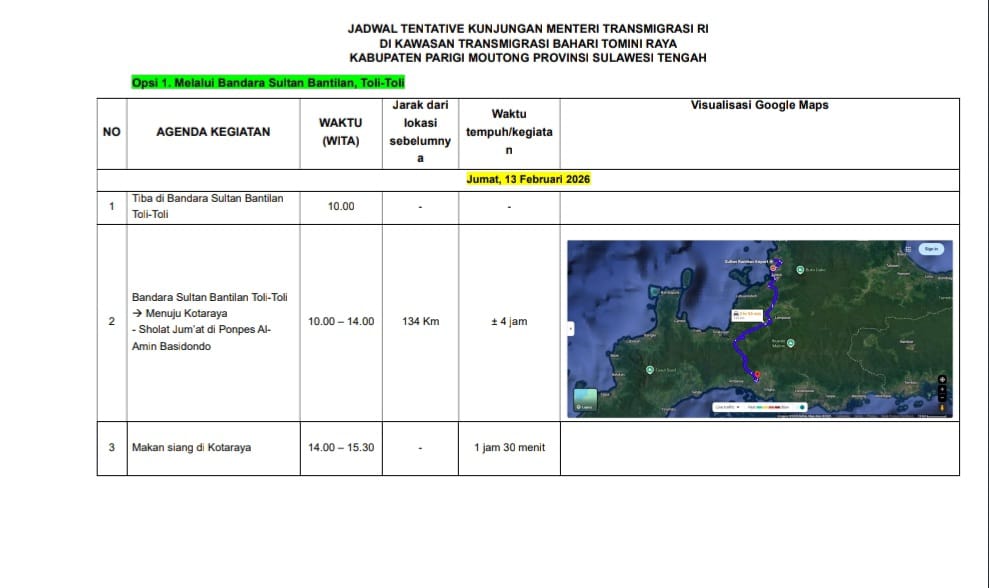Toggle the teal button in traffic bar
Image resolution: width=989 pixels, height=588 pixels.
pos(802,407)
